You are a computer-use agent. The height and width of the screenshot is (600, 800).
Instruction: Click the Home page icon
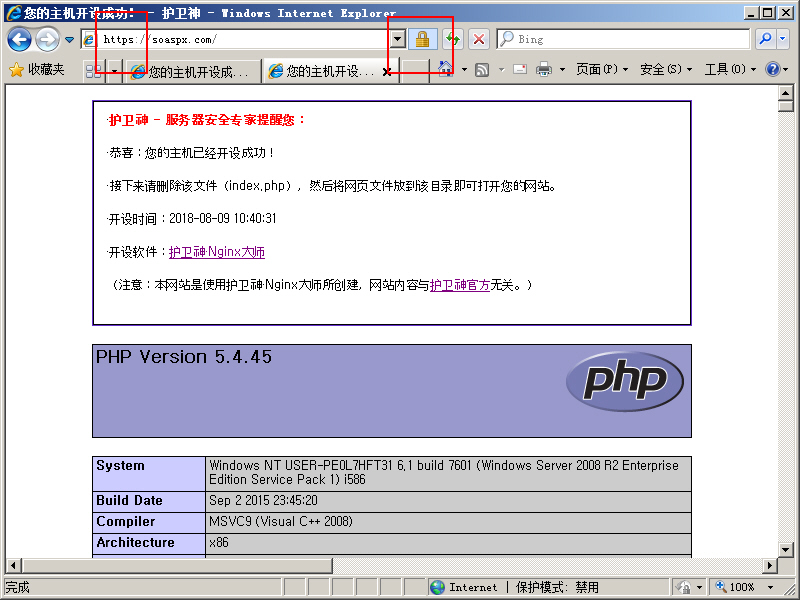(446, 70)
